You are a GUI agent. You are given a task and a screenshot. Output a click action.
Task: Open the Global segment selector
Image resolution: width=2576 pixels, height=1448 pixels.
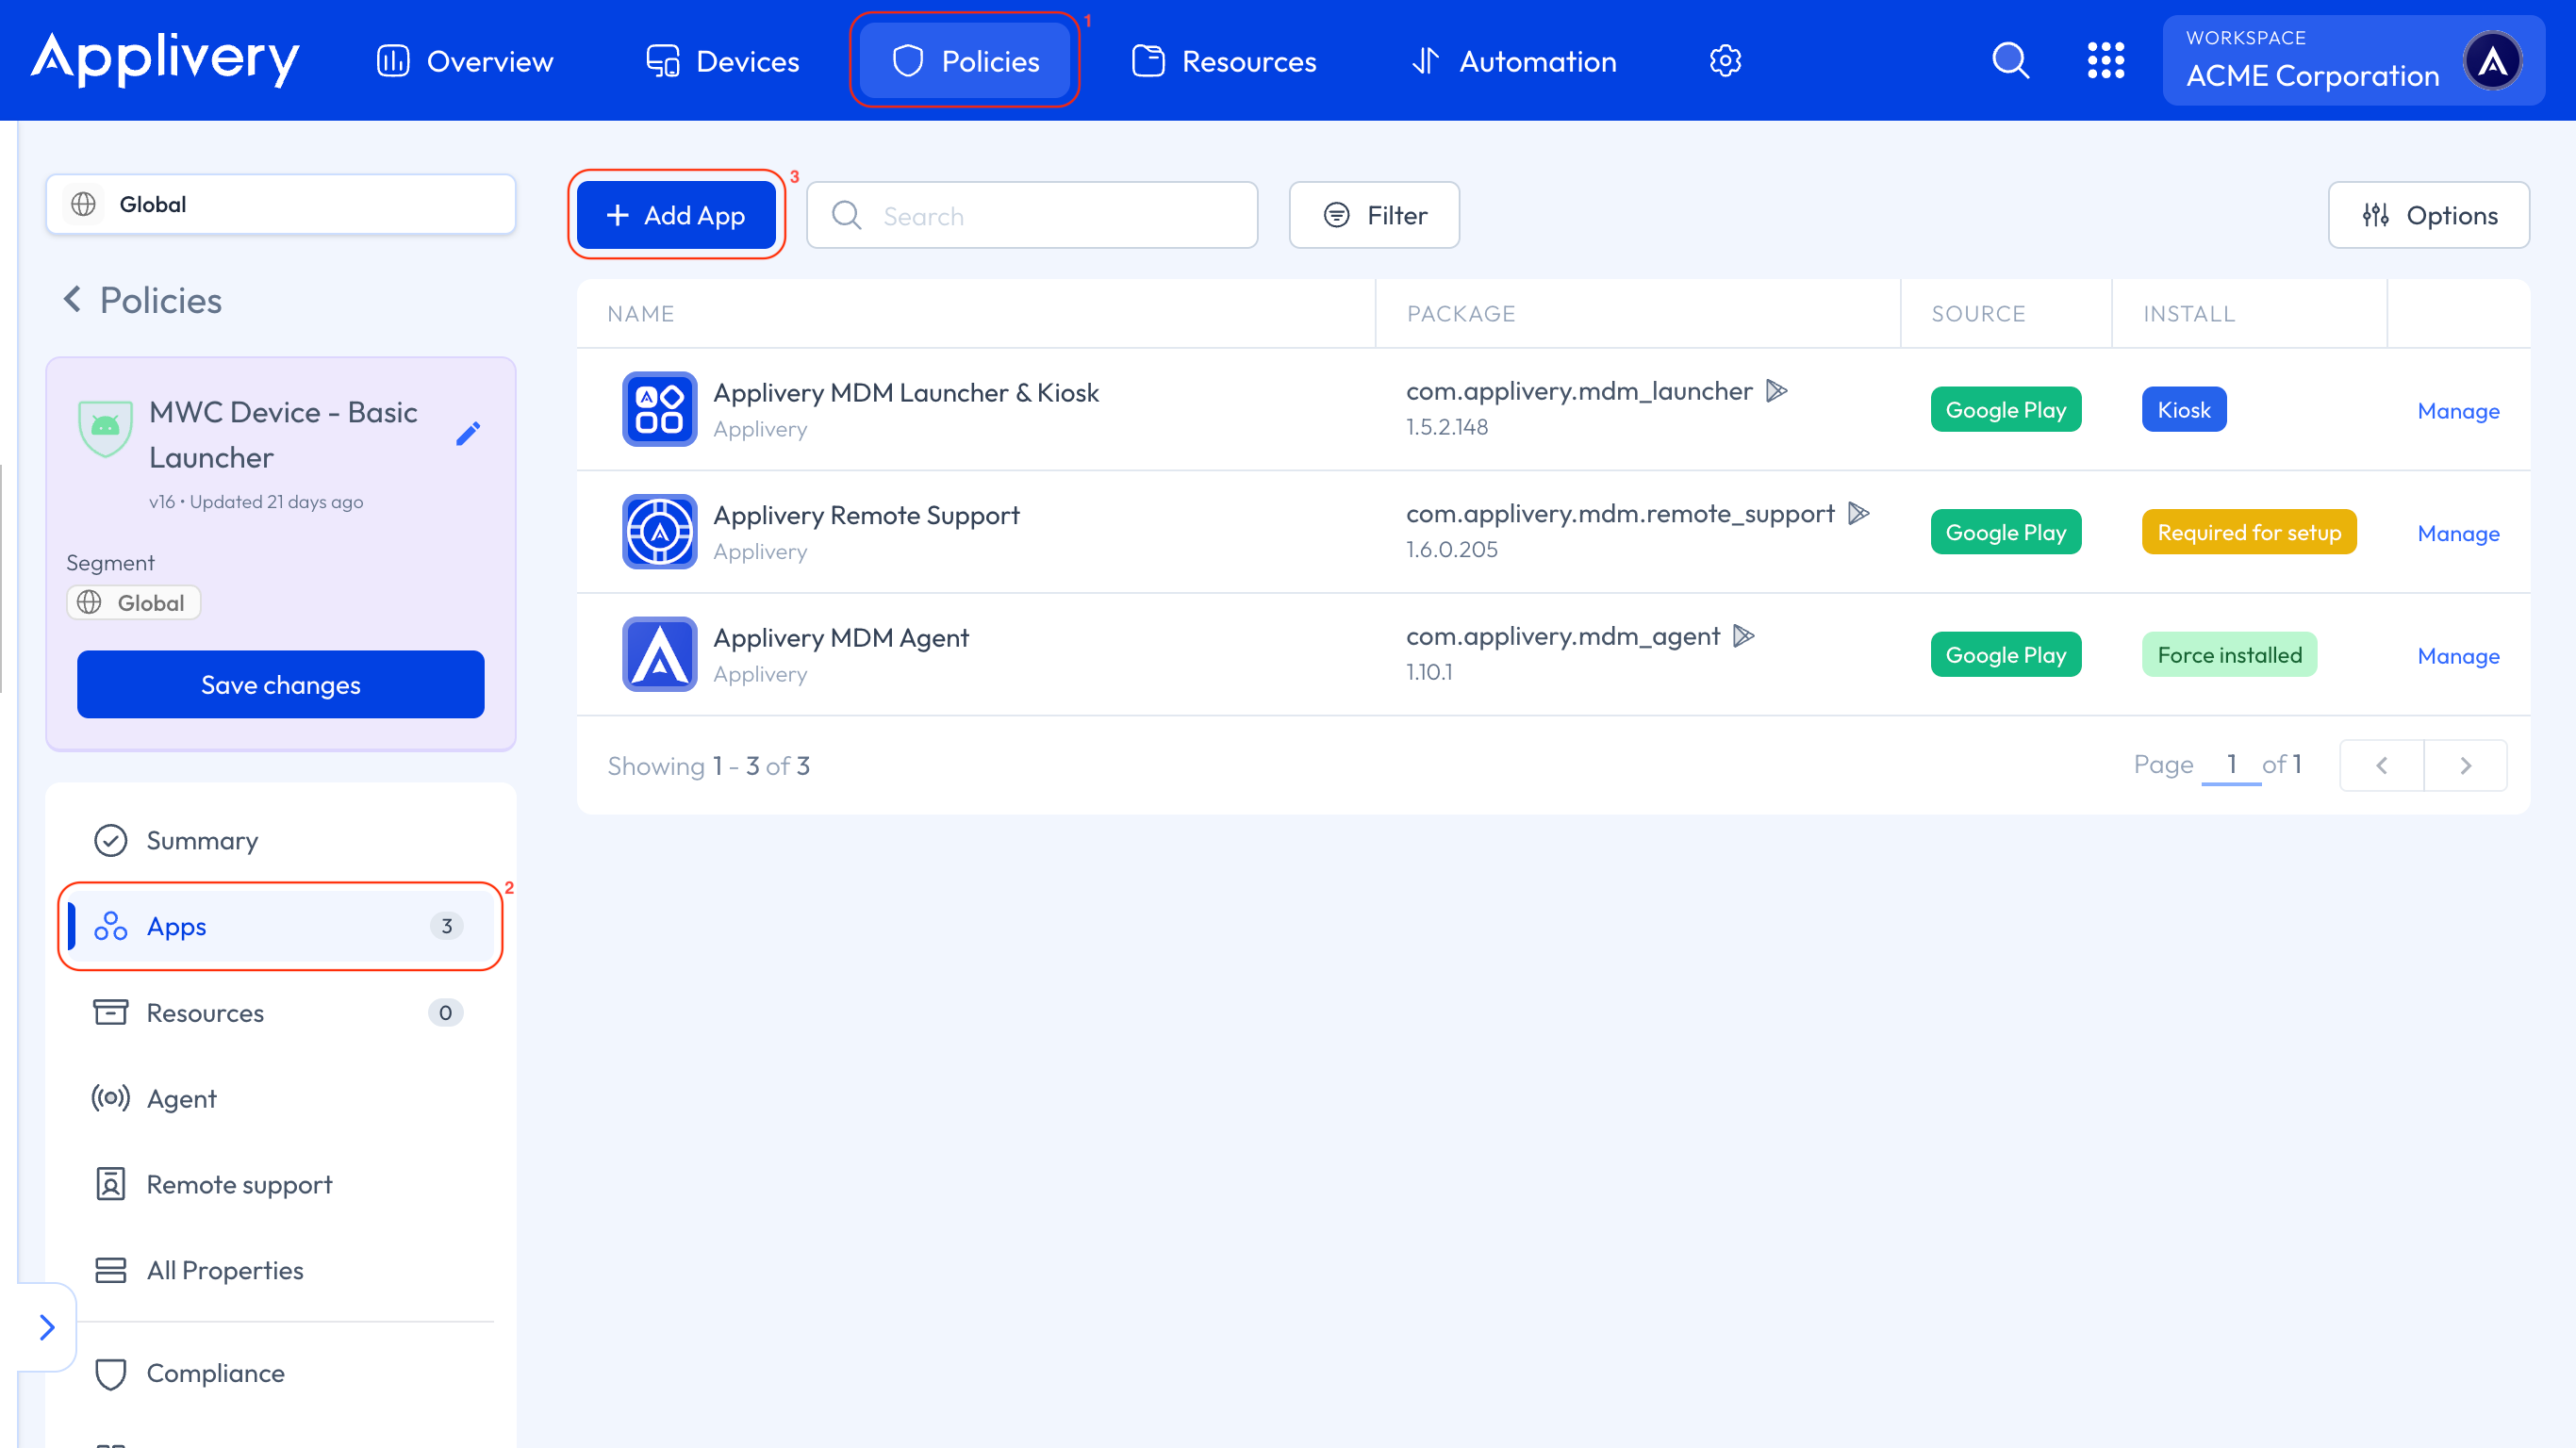281,204
